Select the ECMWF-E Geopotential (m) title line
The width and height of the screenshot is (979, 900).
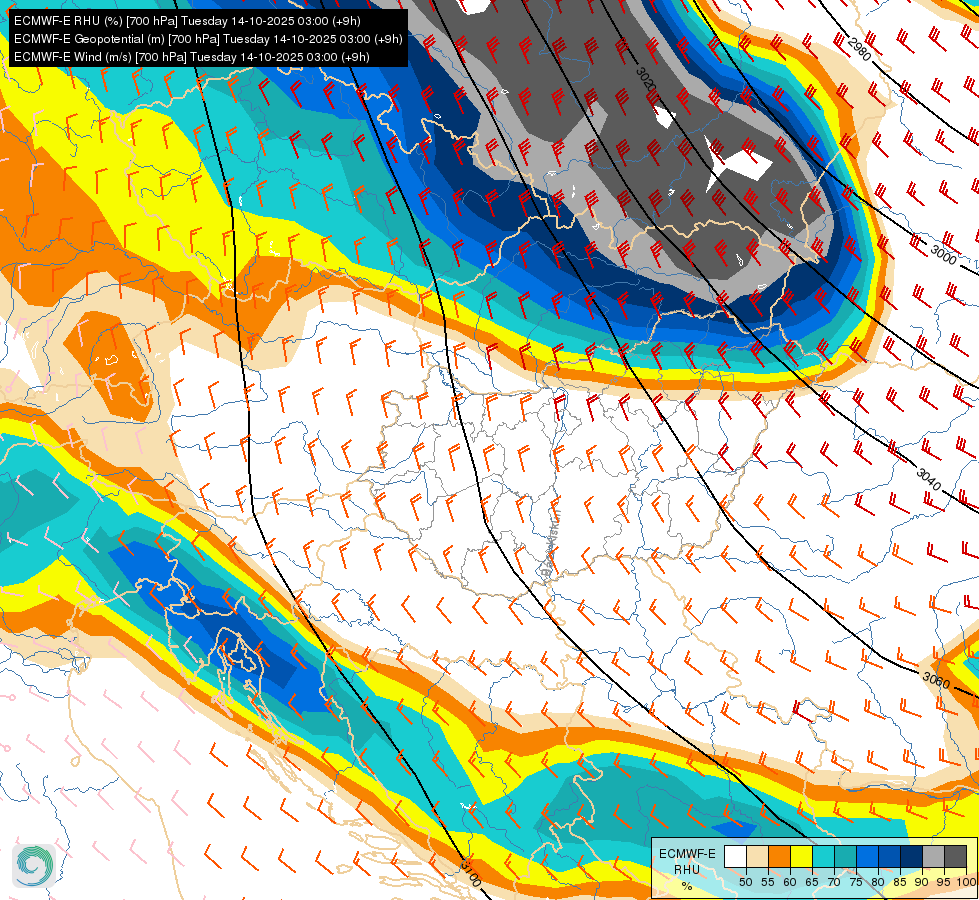208,39
